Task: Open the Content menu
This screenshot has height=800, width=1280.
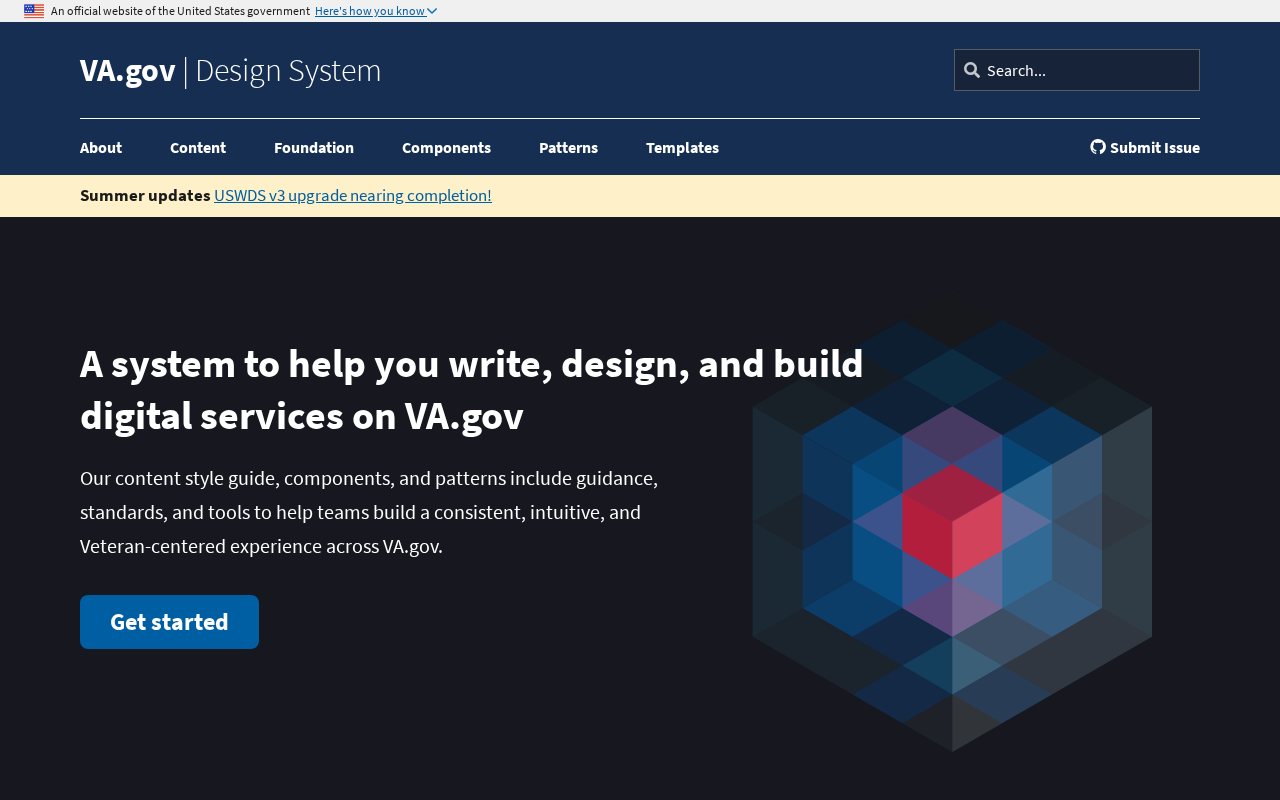Action: [198, 148]
